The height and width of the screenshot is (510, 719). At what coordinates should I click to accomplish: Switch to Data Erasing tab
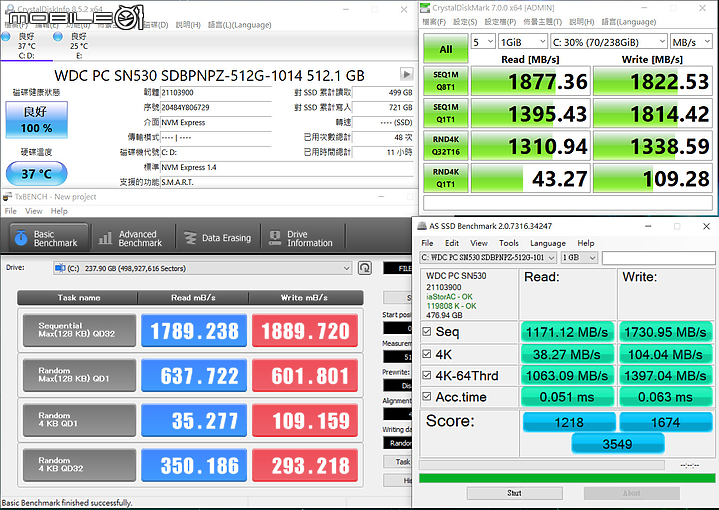click(218, 238)
